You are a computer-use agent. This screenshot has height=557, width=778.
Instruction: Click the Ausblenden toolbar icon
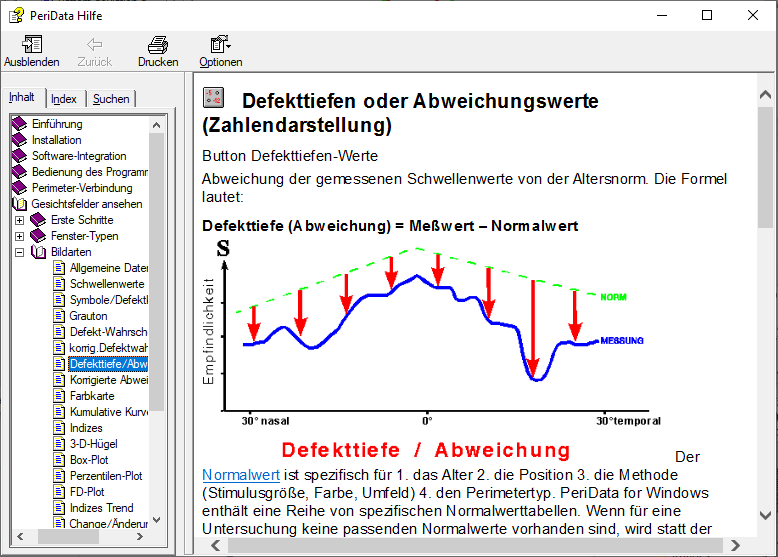point(32,45)
